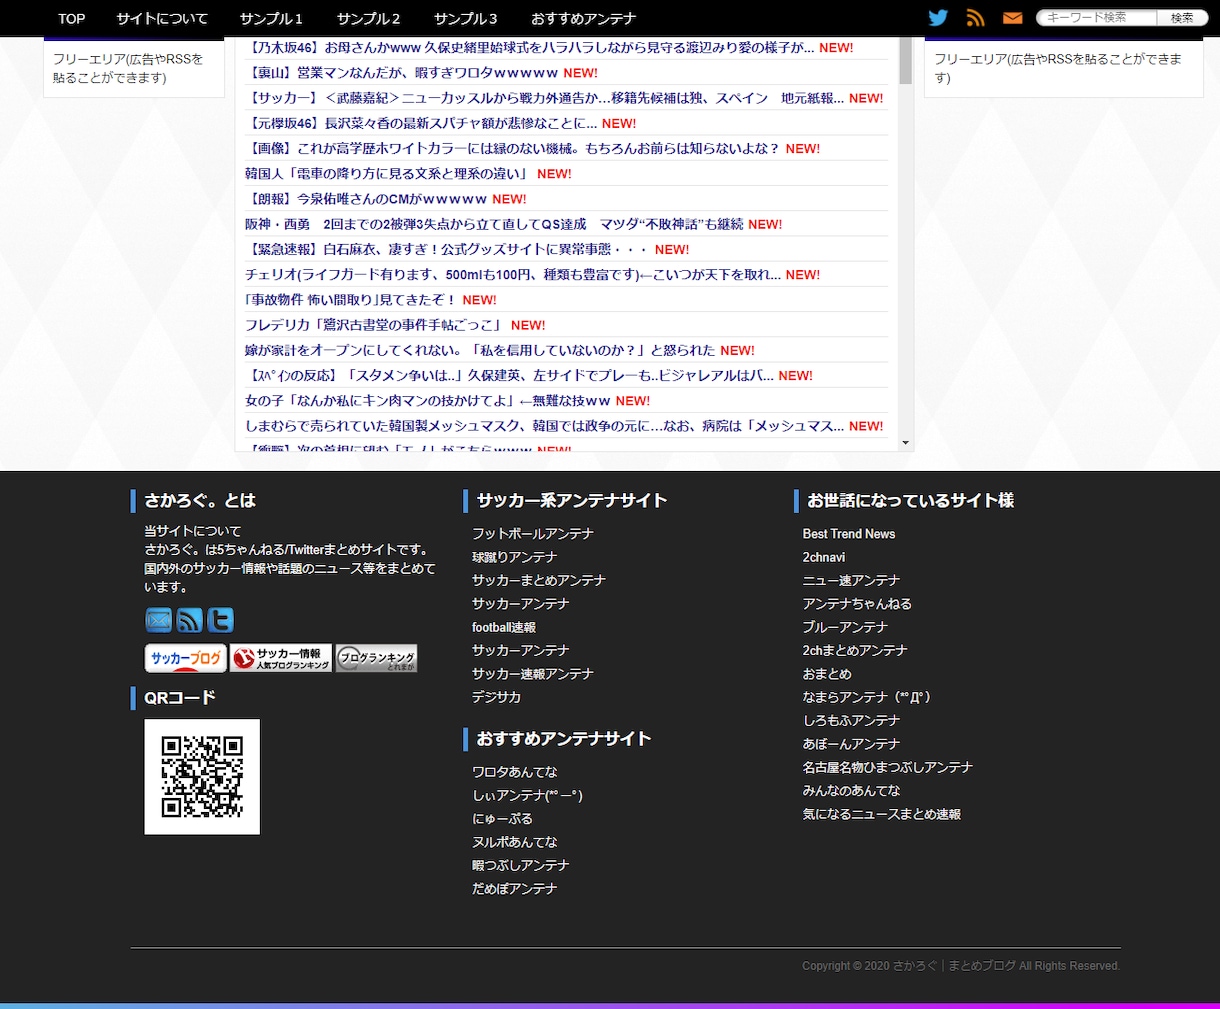
Task: Open サイトについて menu item
Action: (x=162, y=18)
